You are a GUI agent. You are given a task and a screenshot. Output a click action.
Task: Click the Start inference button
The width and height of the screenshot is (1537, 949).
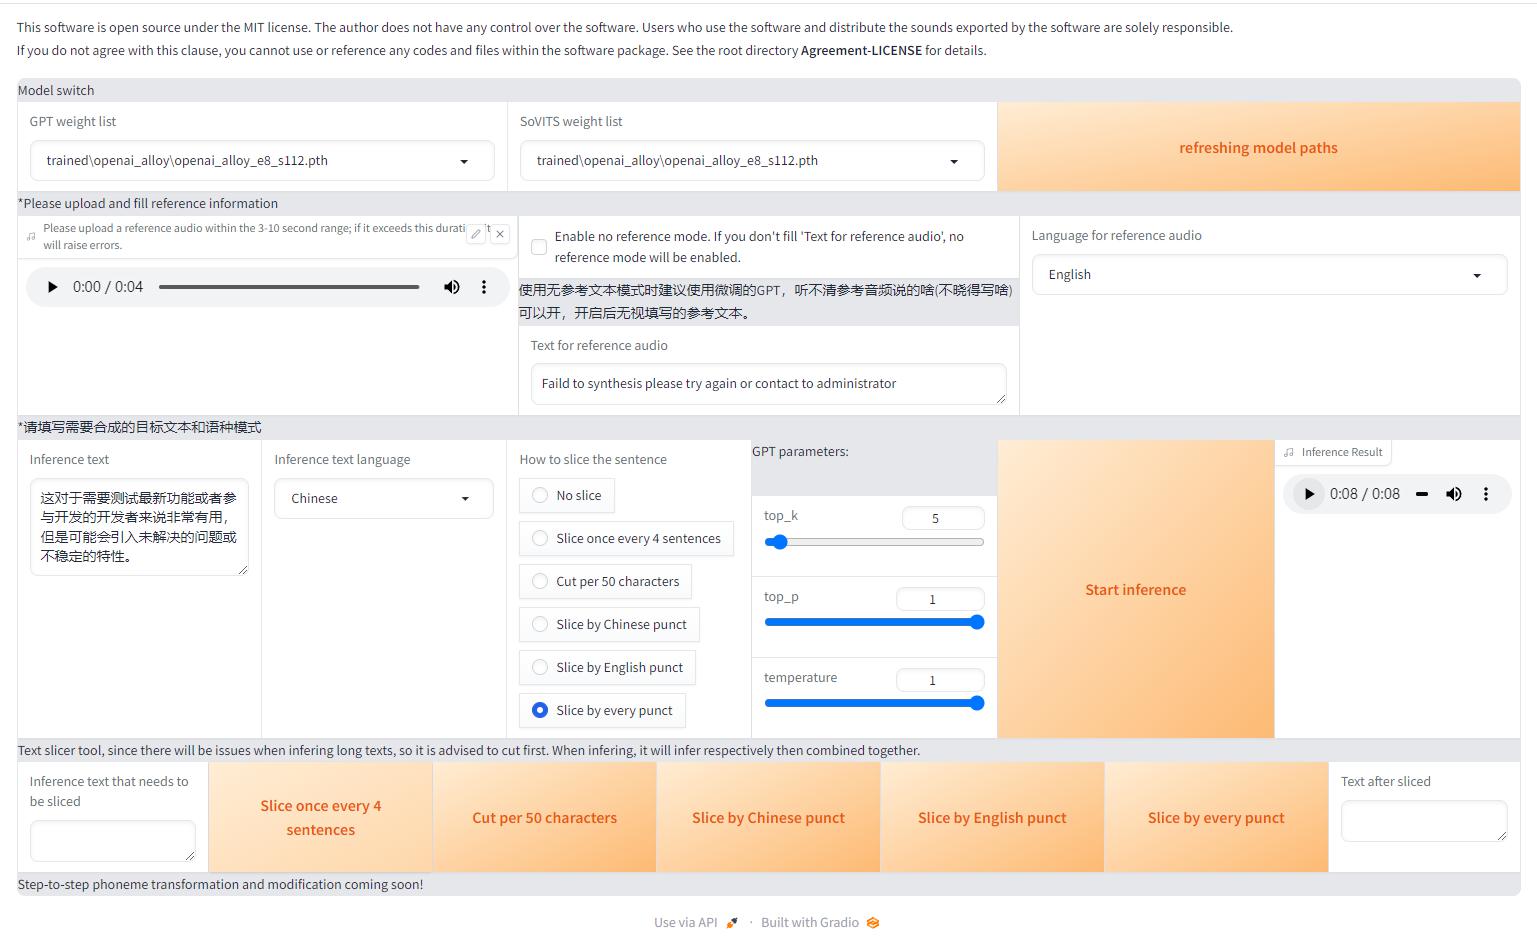[1135, 590]
